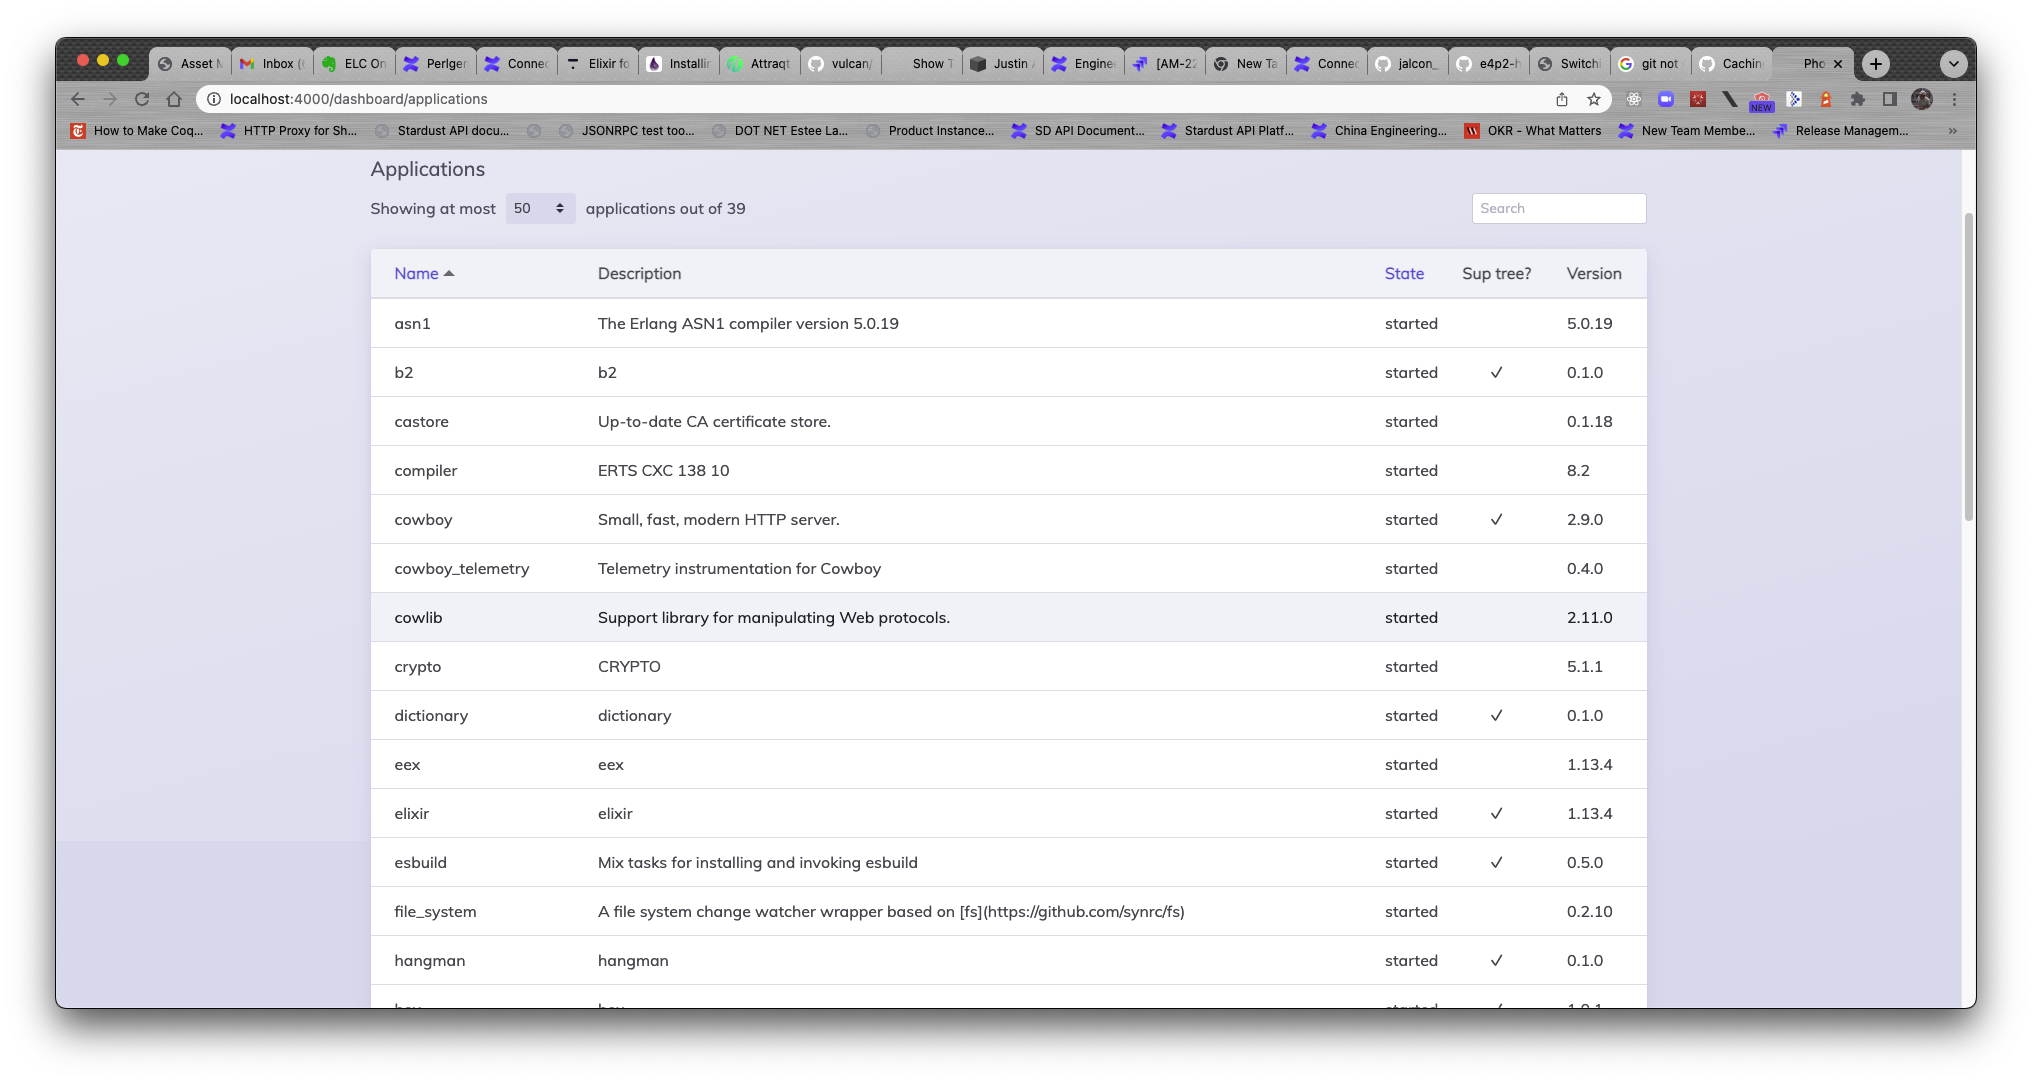
Task: Click the Lighthouse extension icon
Action: [x=1826, y=99]
